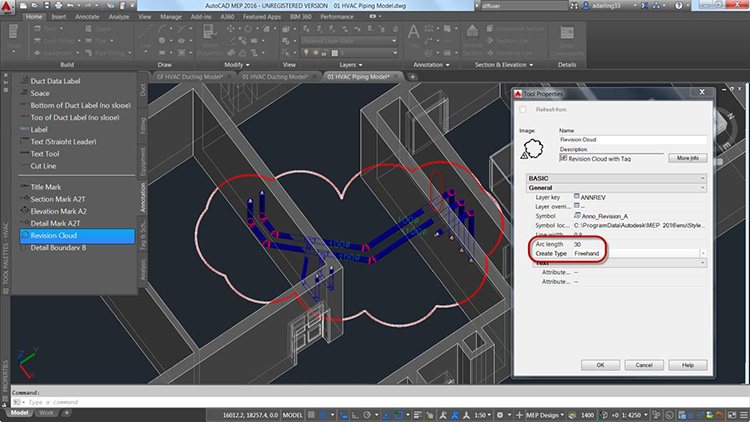The width and height of the screenshot is (750, 422).
Task: Toggle ortho mode in status bar
Action: point(355,415)
